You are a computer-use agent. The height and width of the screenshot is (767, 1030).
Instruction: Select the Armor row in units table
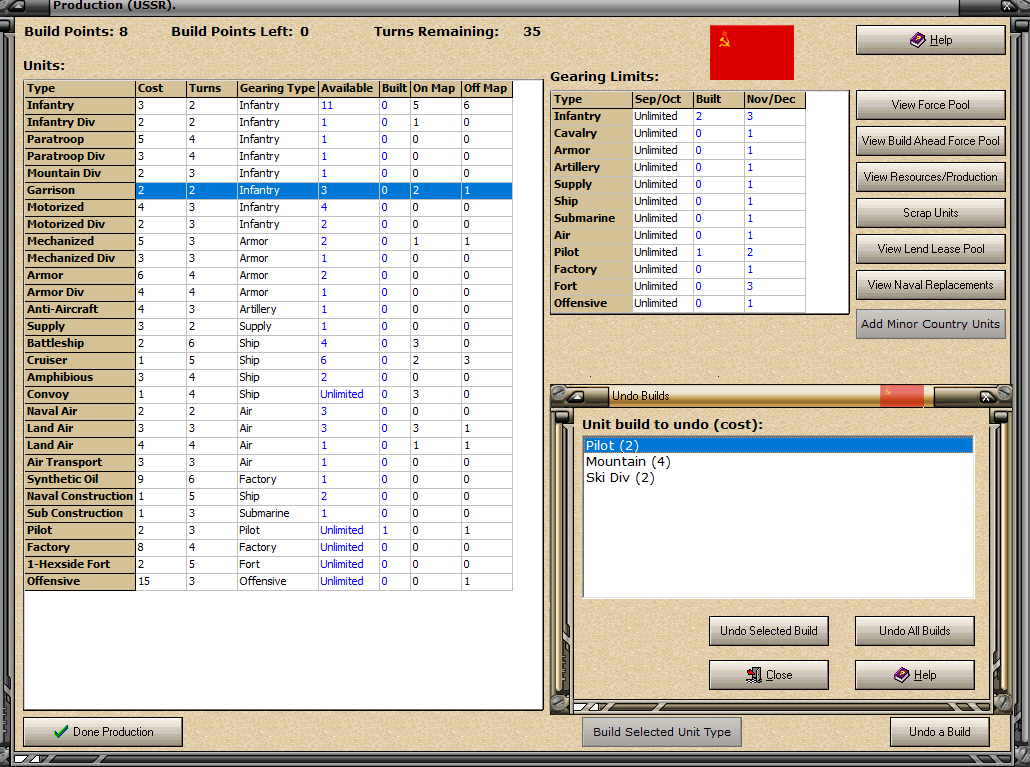tap(268, 275)
